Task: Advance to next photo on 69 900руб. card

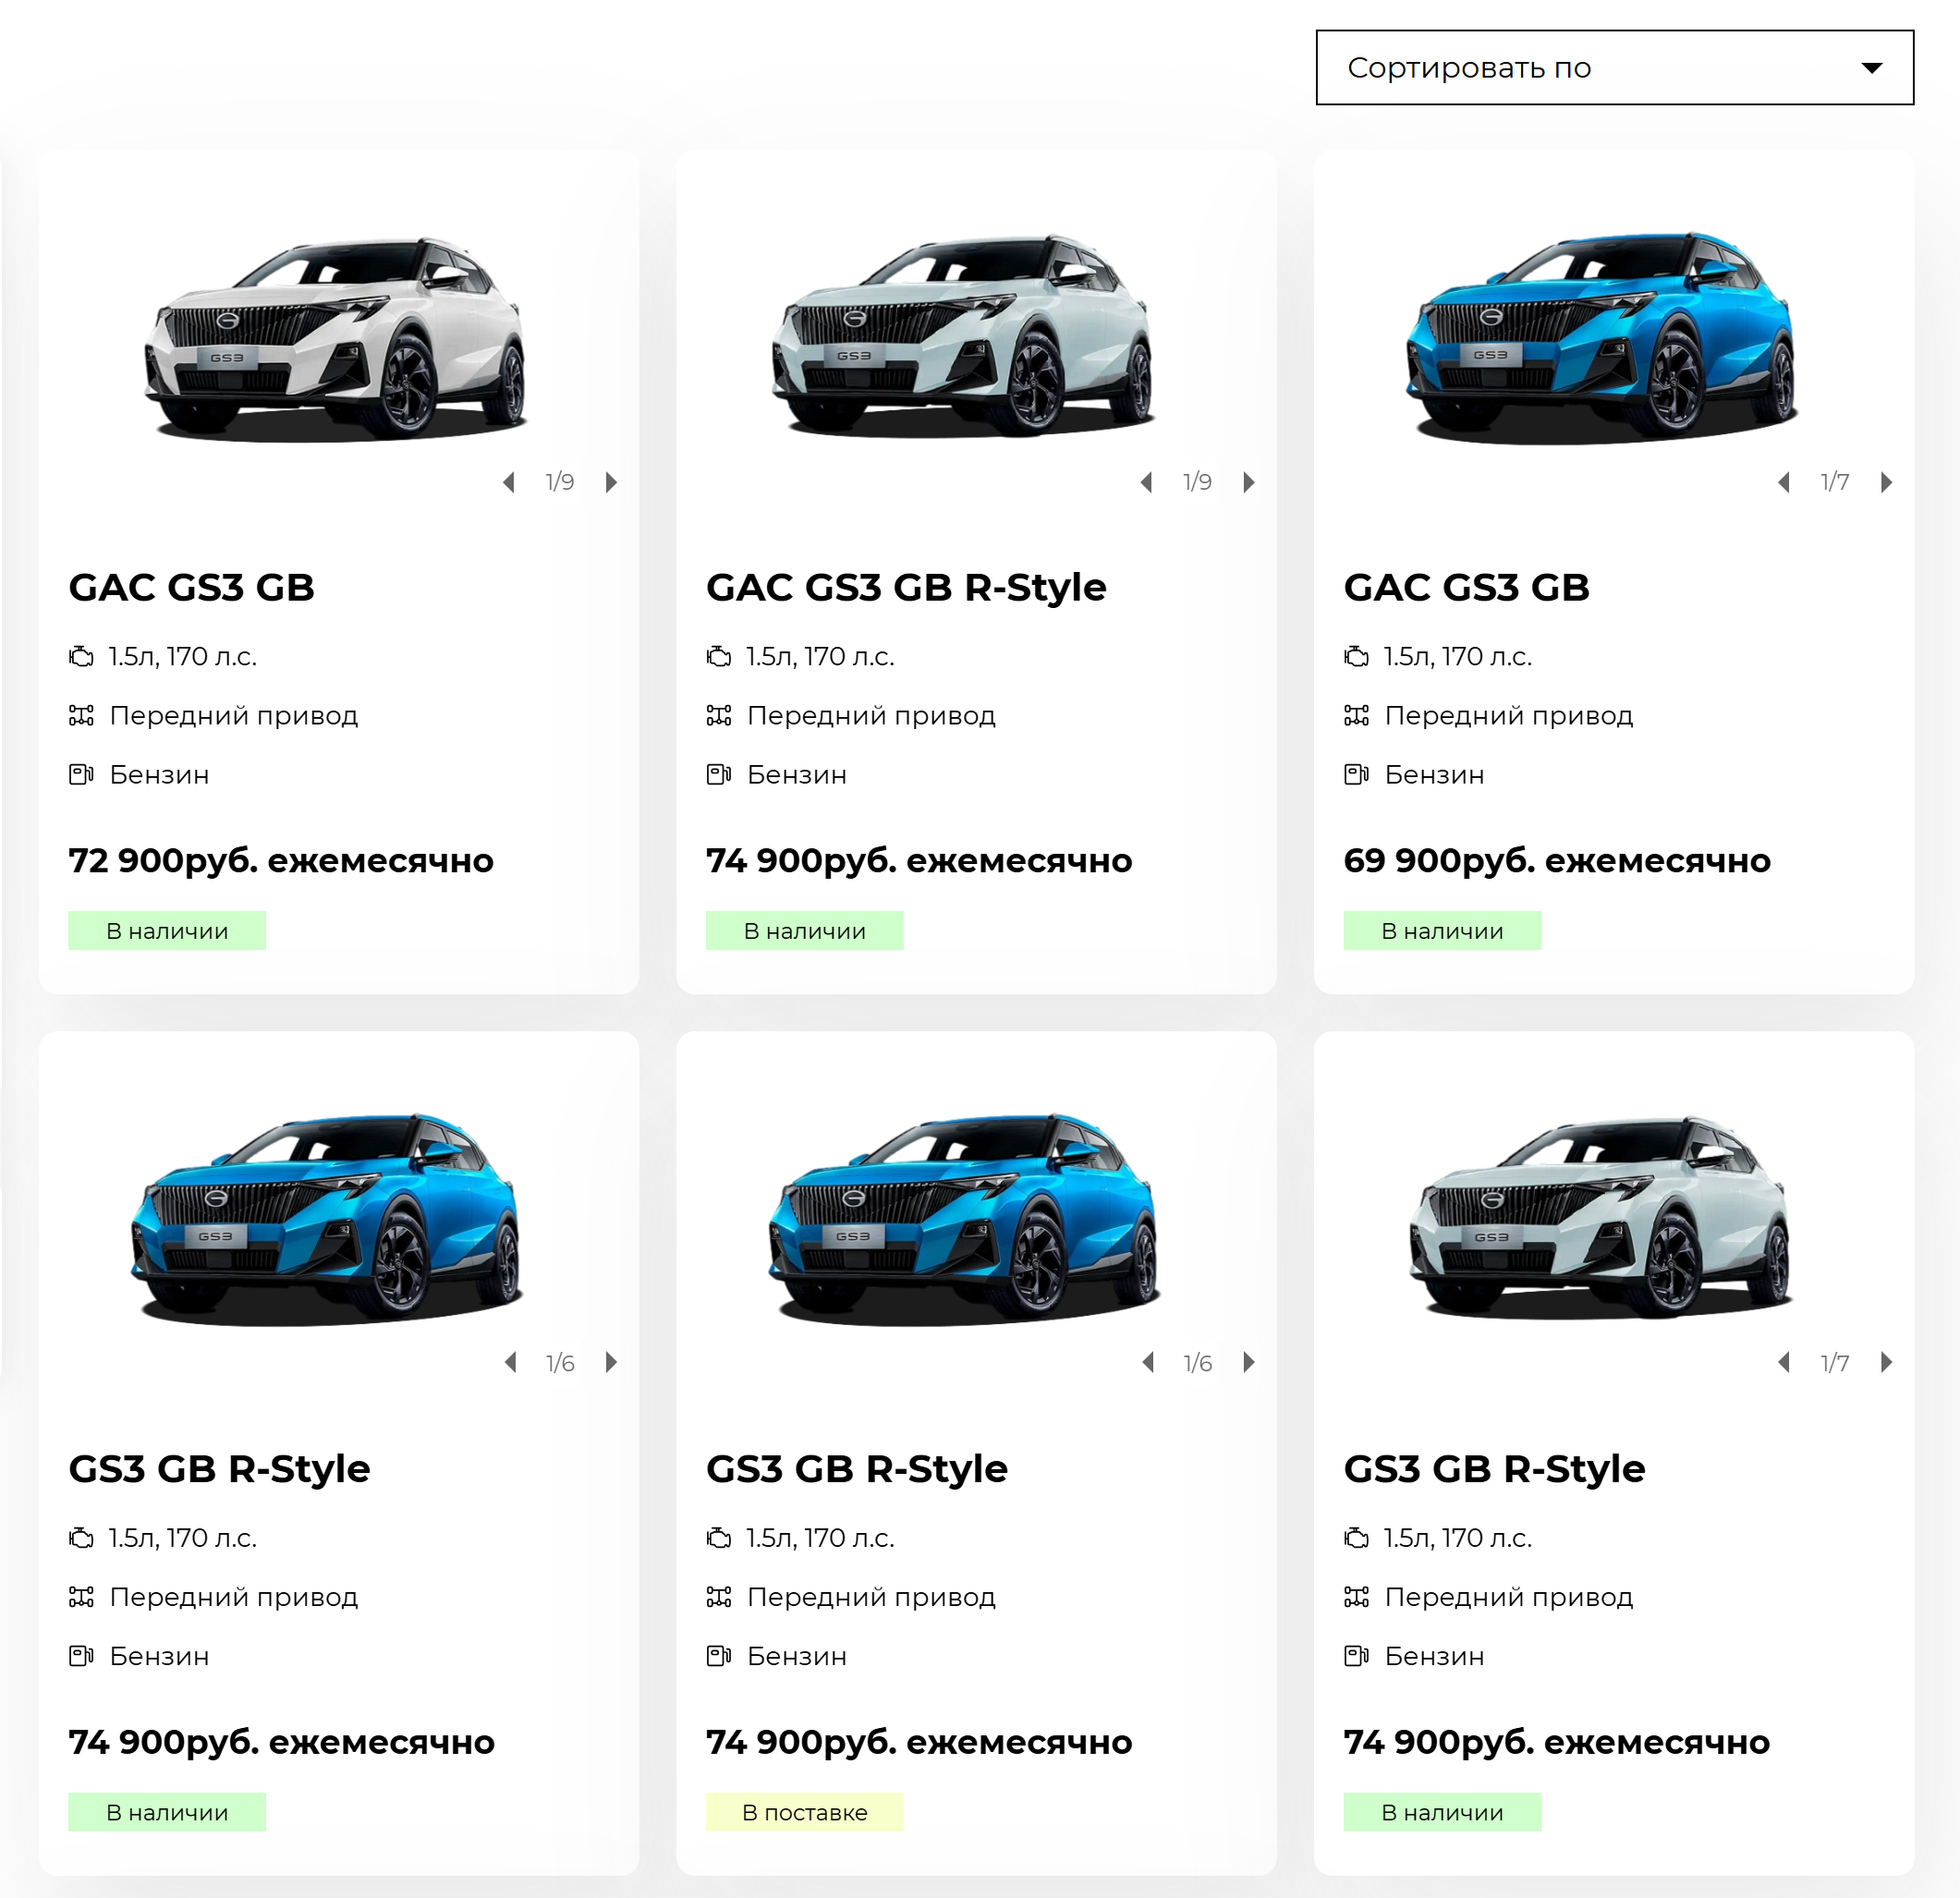Action: [x=1886, y=482]
